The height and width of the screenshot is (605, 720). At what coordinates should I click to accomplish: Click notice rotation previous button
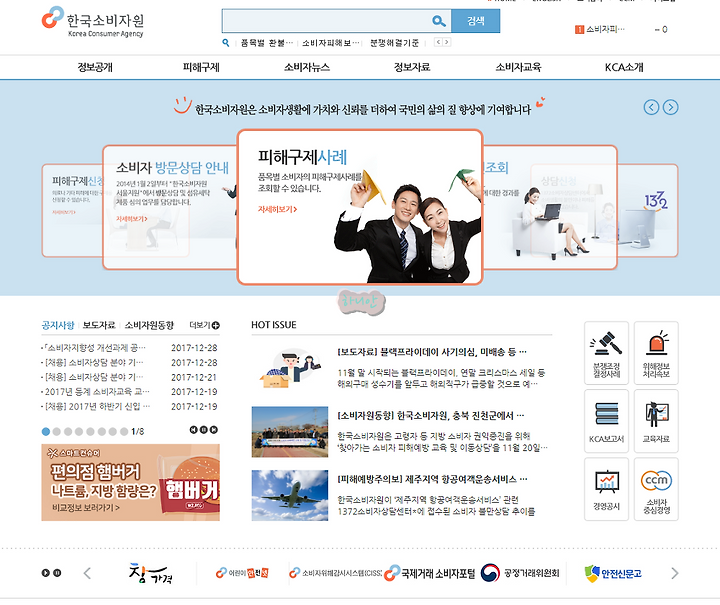(193, 430)
